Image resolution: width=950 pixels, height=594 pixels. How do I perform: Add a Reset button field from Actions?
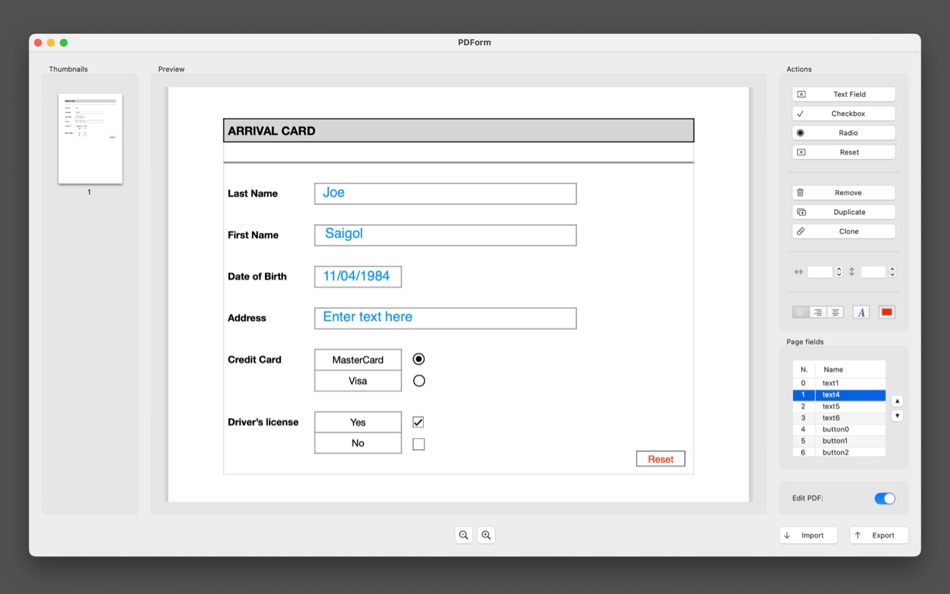click(x=843, y=152)
